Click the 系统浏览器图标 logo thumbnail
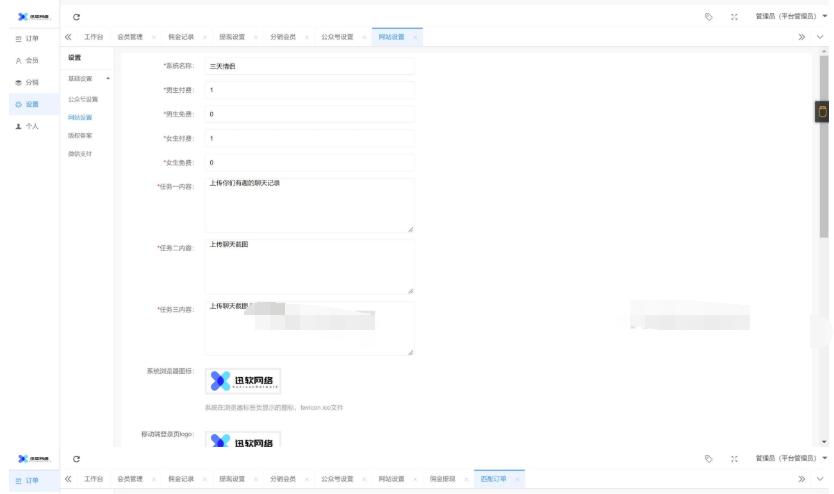 pos(243,381)
